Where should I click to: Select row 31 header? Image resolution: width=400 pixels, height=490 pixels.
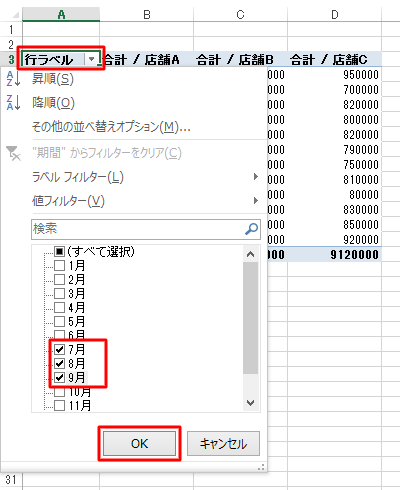(11, 480)
